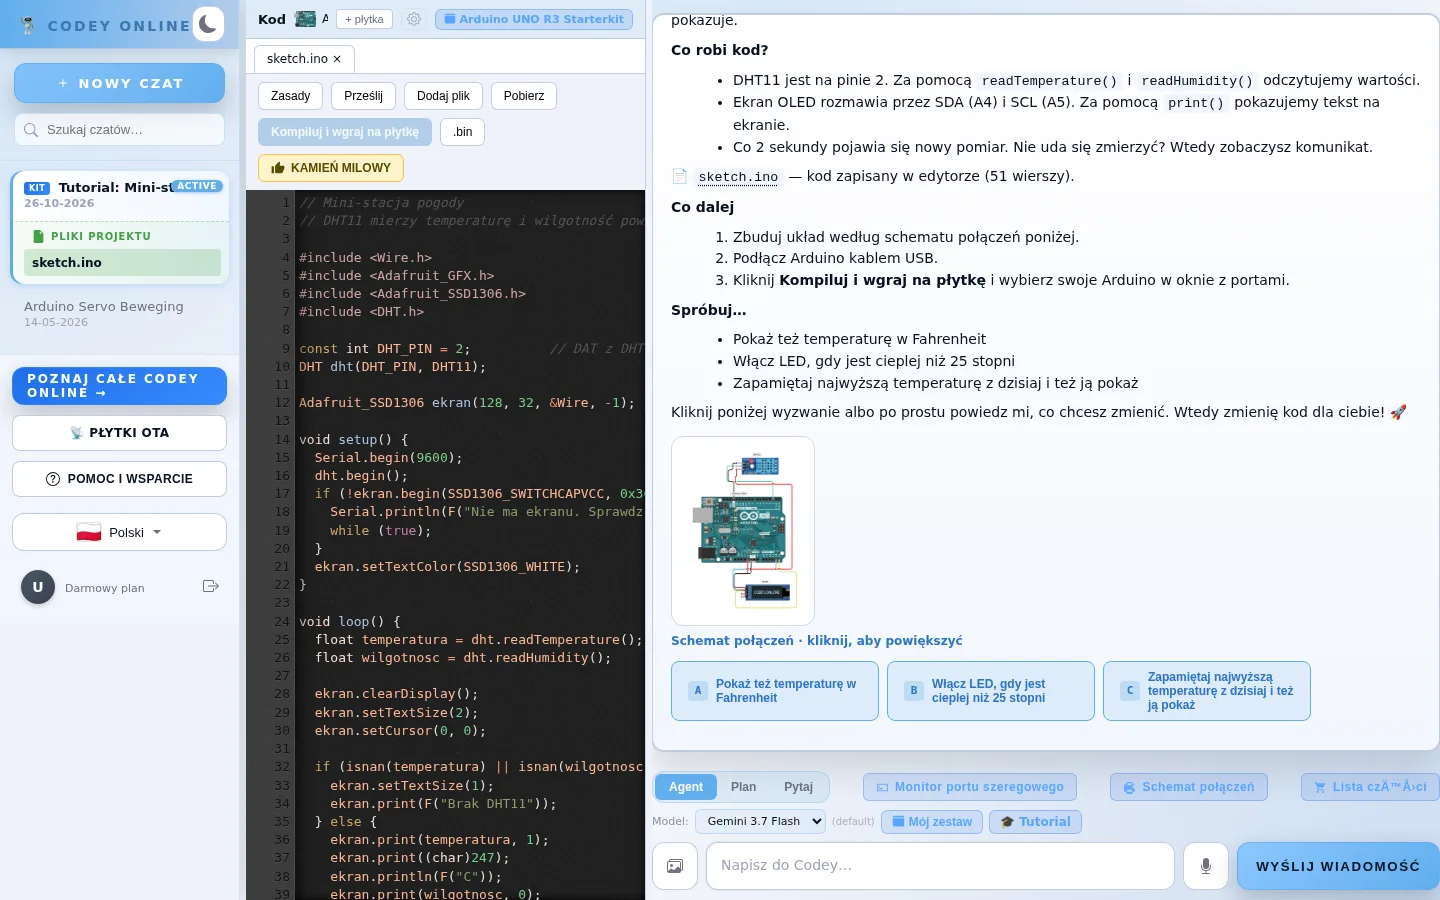Choose challenge B: Włącz LED
The width and height of the screenshot is (1440, 900).
point(991,691)
